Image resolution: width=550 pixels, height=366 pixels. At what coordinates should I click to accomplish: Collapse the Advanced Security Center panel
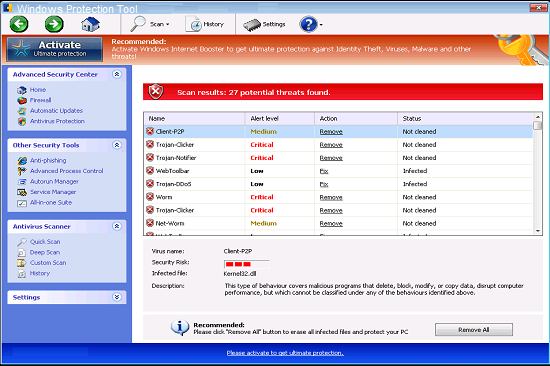[117, 74]
